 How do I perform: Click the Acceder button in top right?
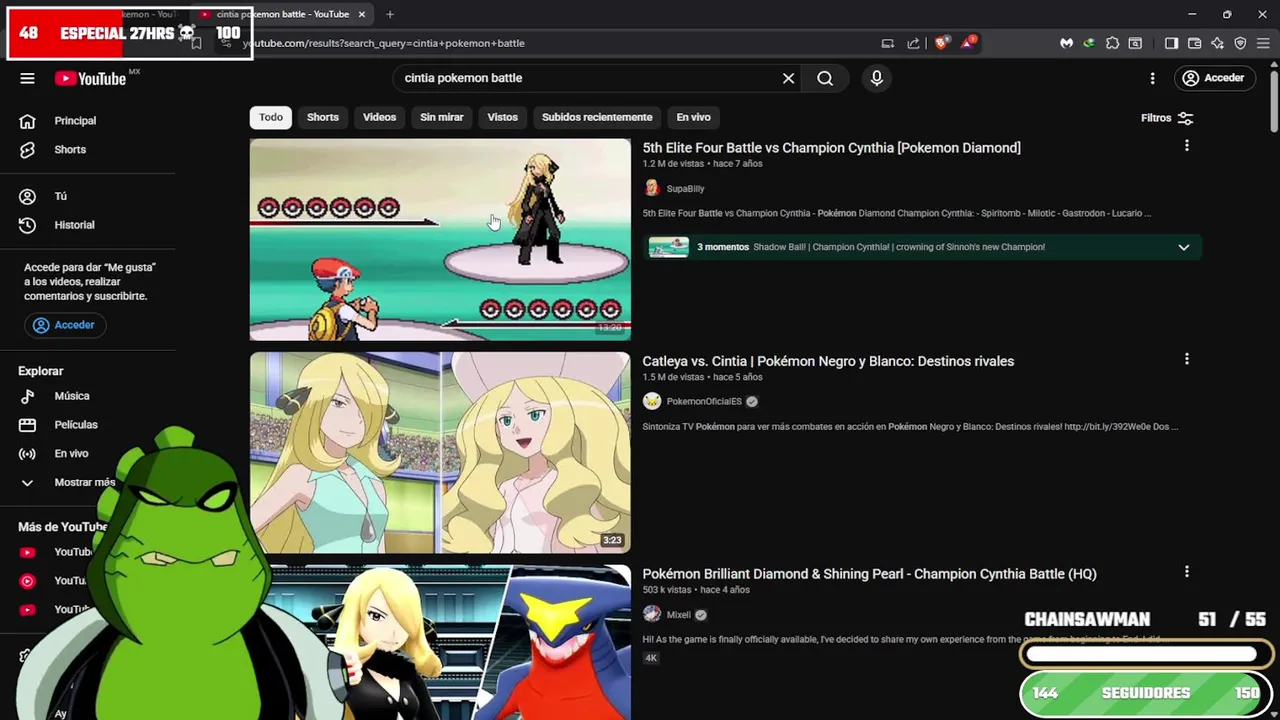[1213, 78]
